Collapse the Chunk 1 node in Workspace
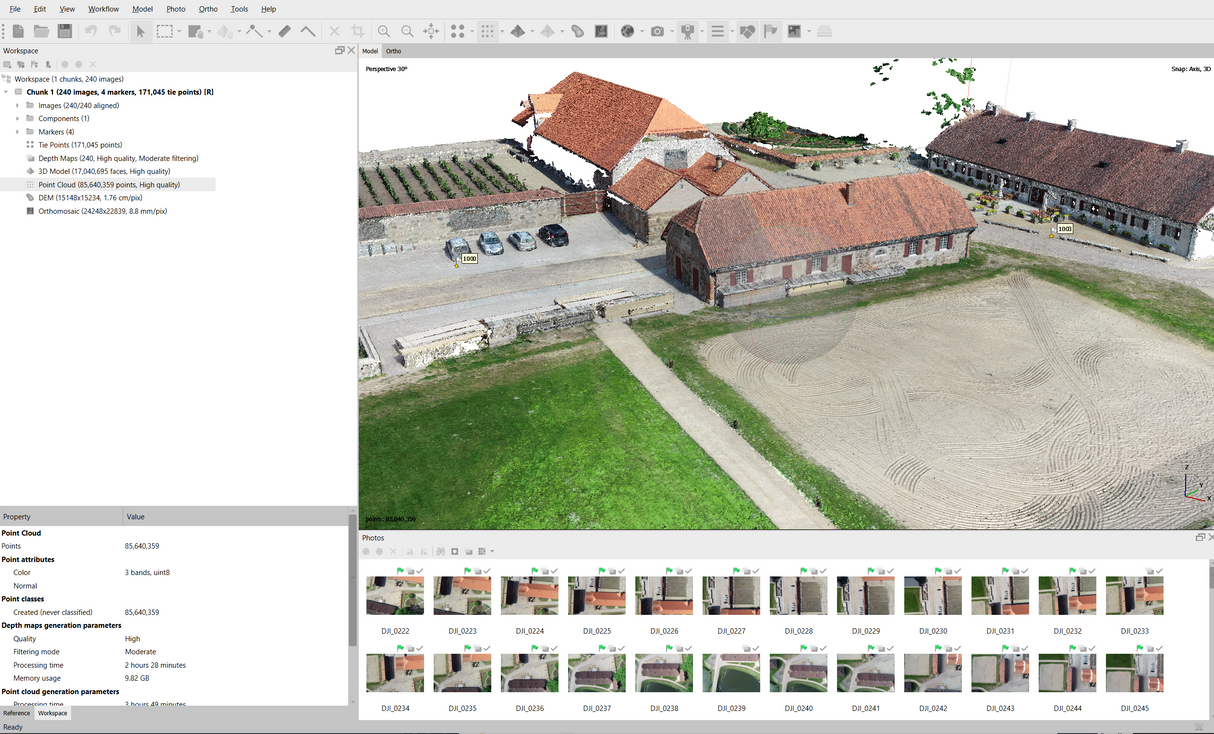The height and width of the screenshot is (734, 1214). 7,91
